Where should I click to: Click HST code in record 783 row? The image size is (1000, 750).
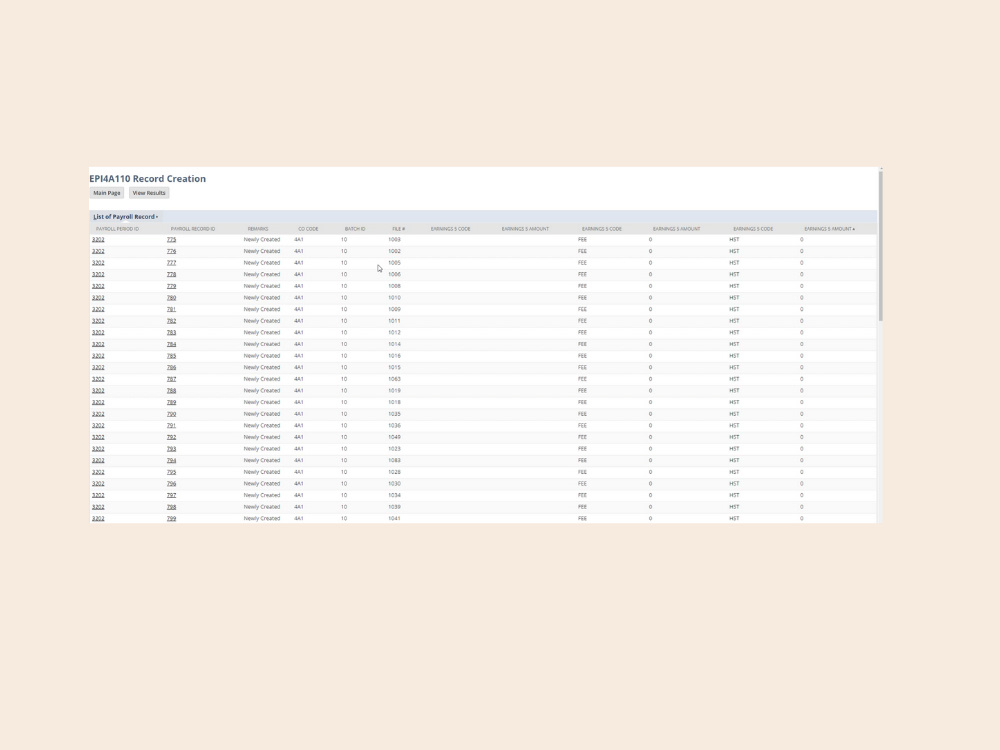click(x=734, y=332)
